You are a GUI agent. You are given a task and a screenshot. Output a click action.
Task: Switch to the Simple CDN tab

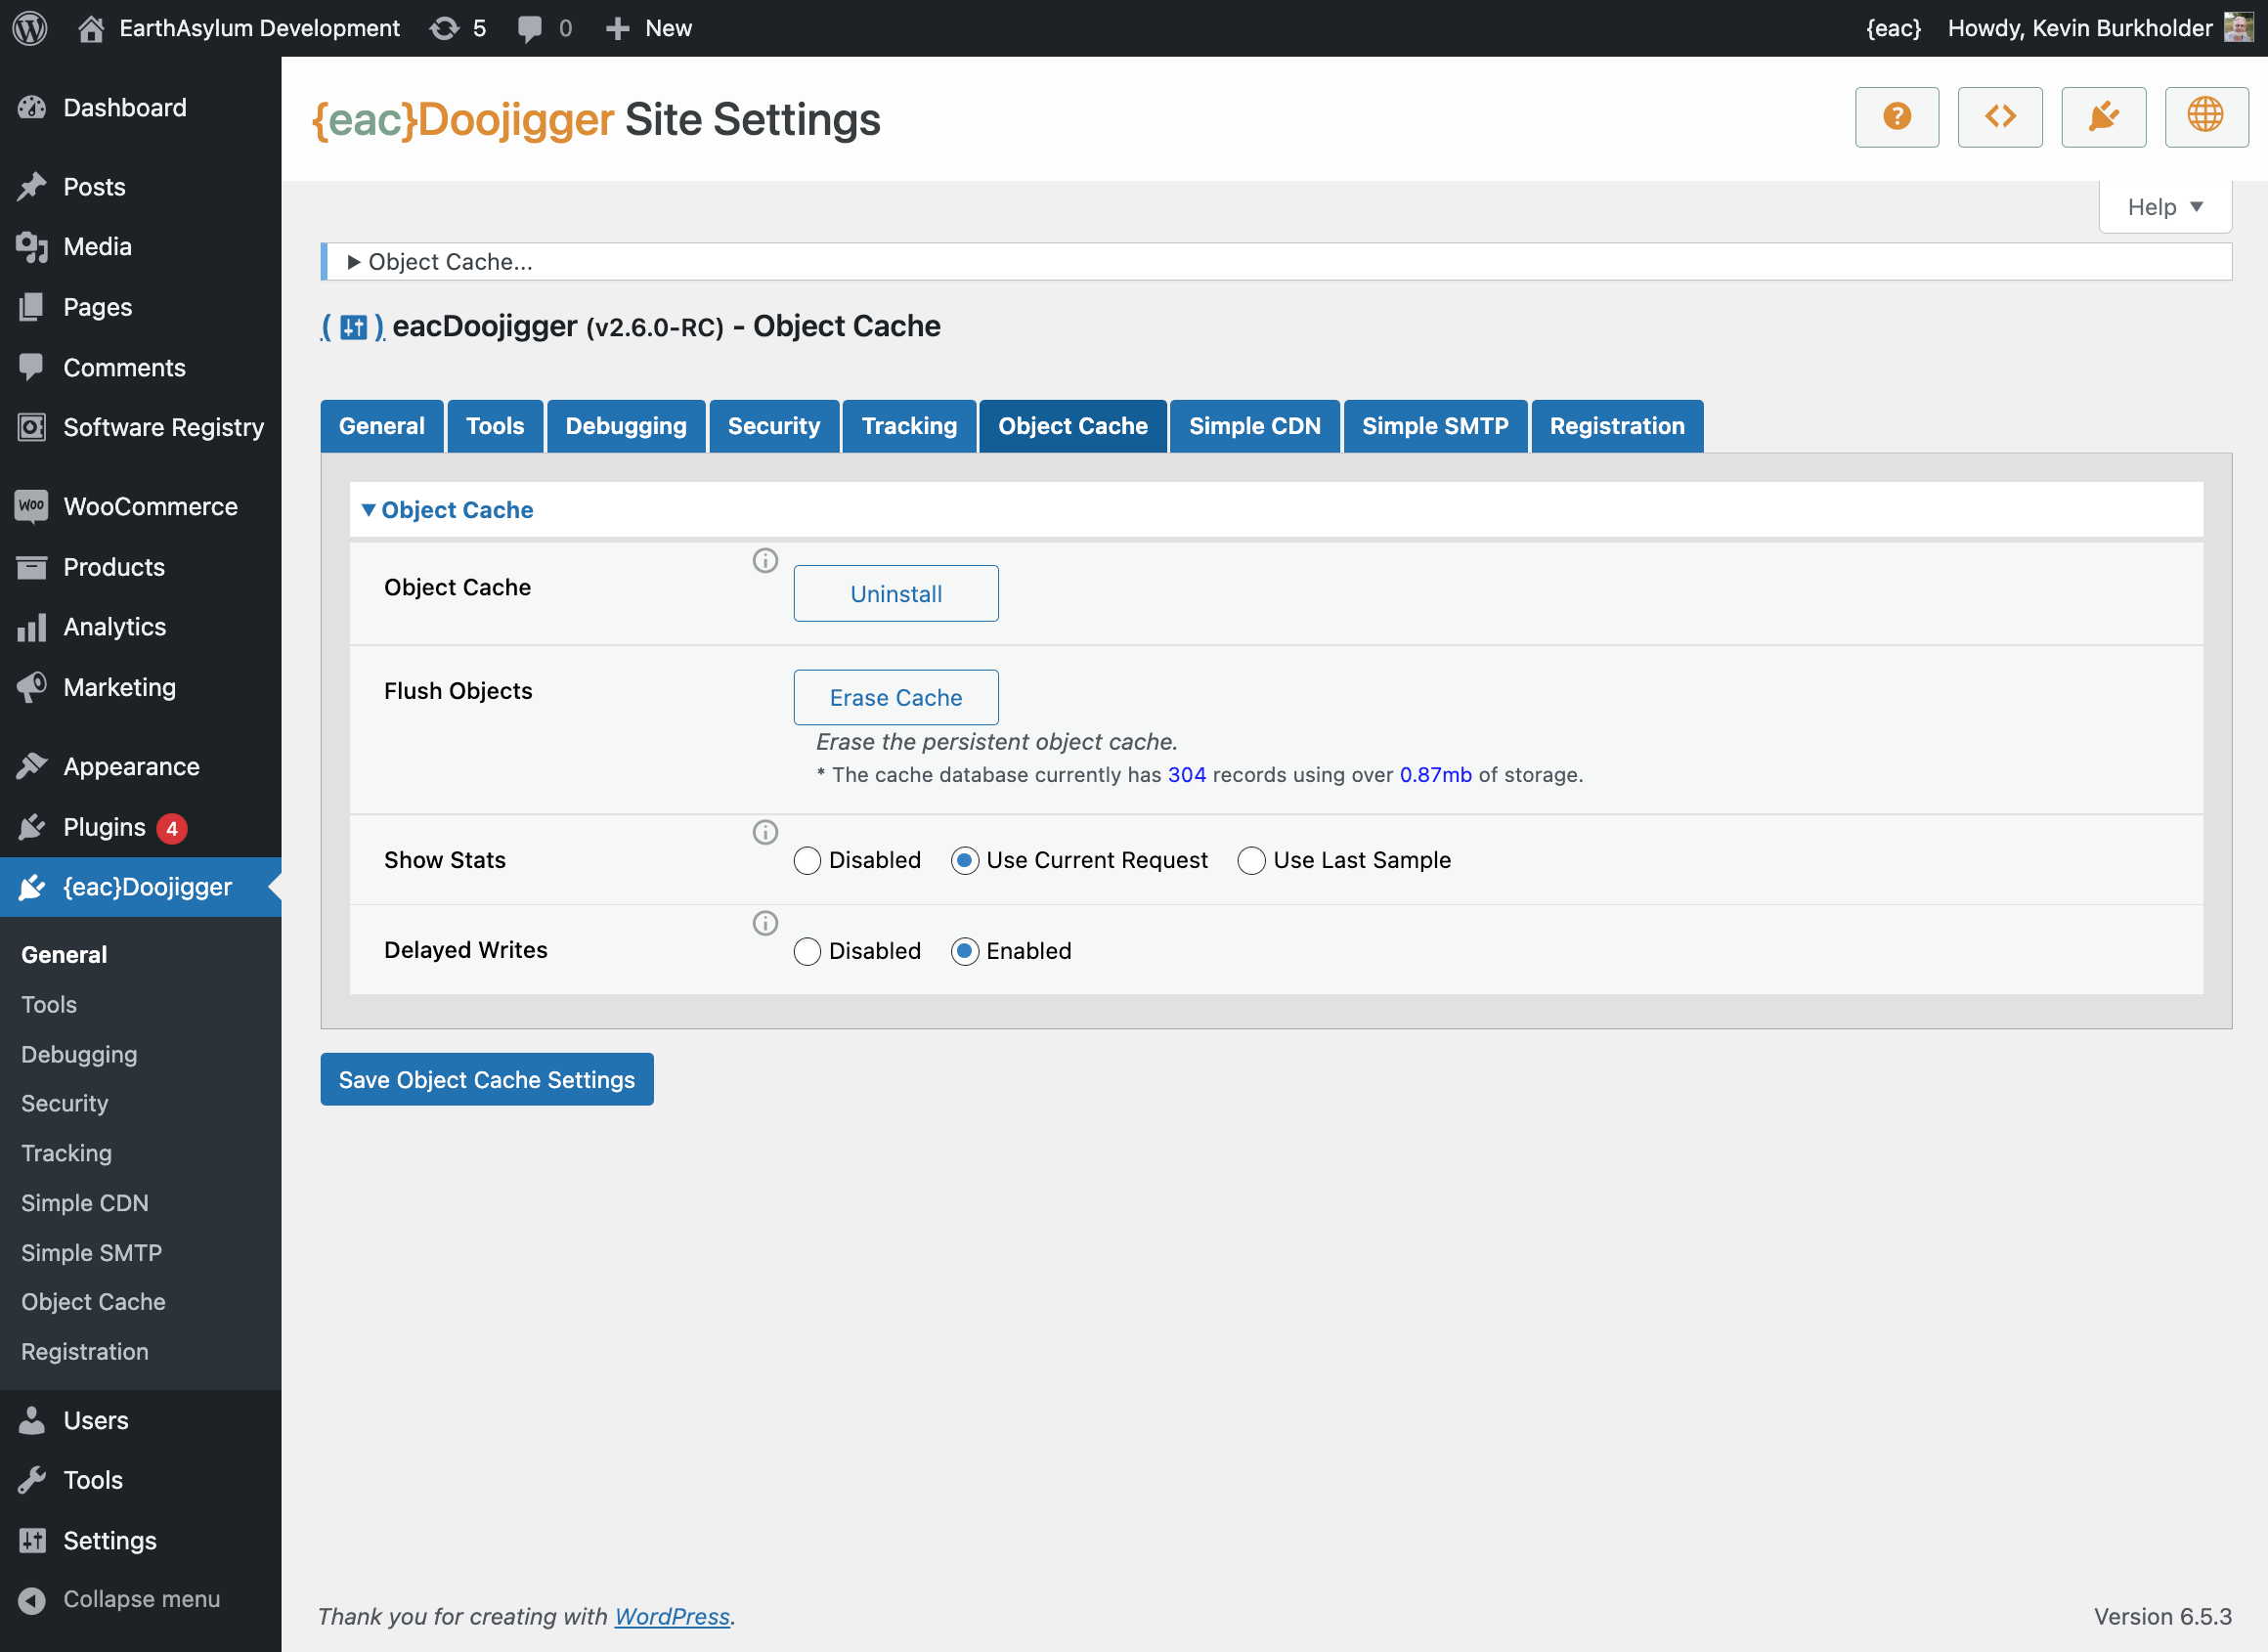point(1254,426)
